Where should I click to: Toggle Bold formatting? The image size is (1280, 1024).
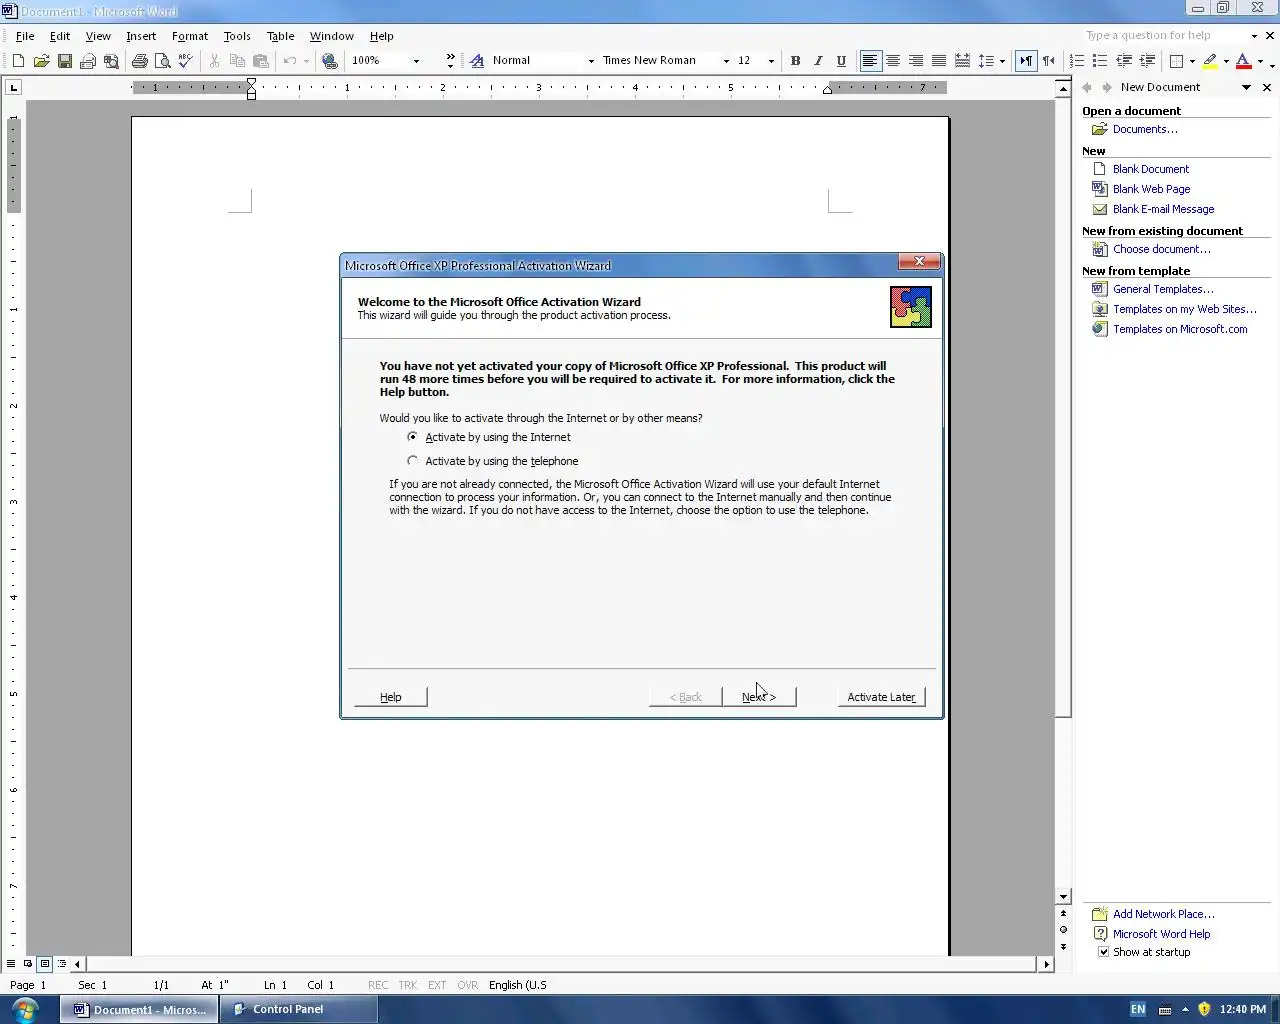click(795, 61)
